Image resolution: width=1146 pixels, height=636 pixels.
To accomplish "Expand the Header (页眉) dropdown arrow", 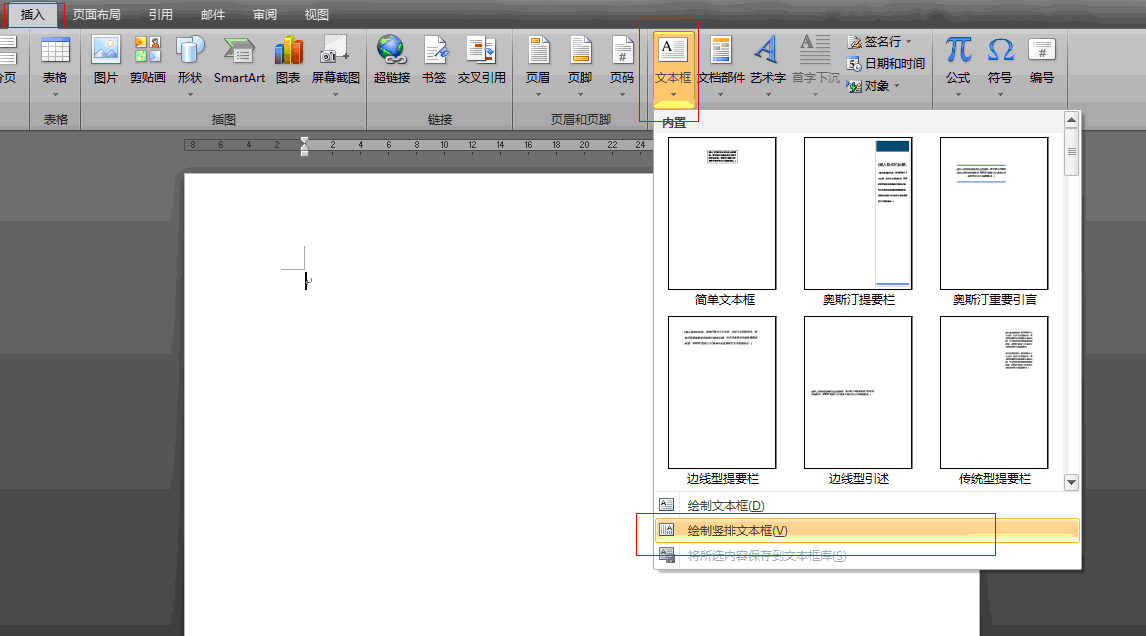I will click(539, 94).
